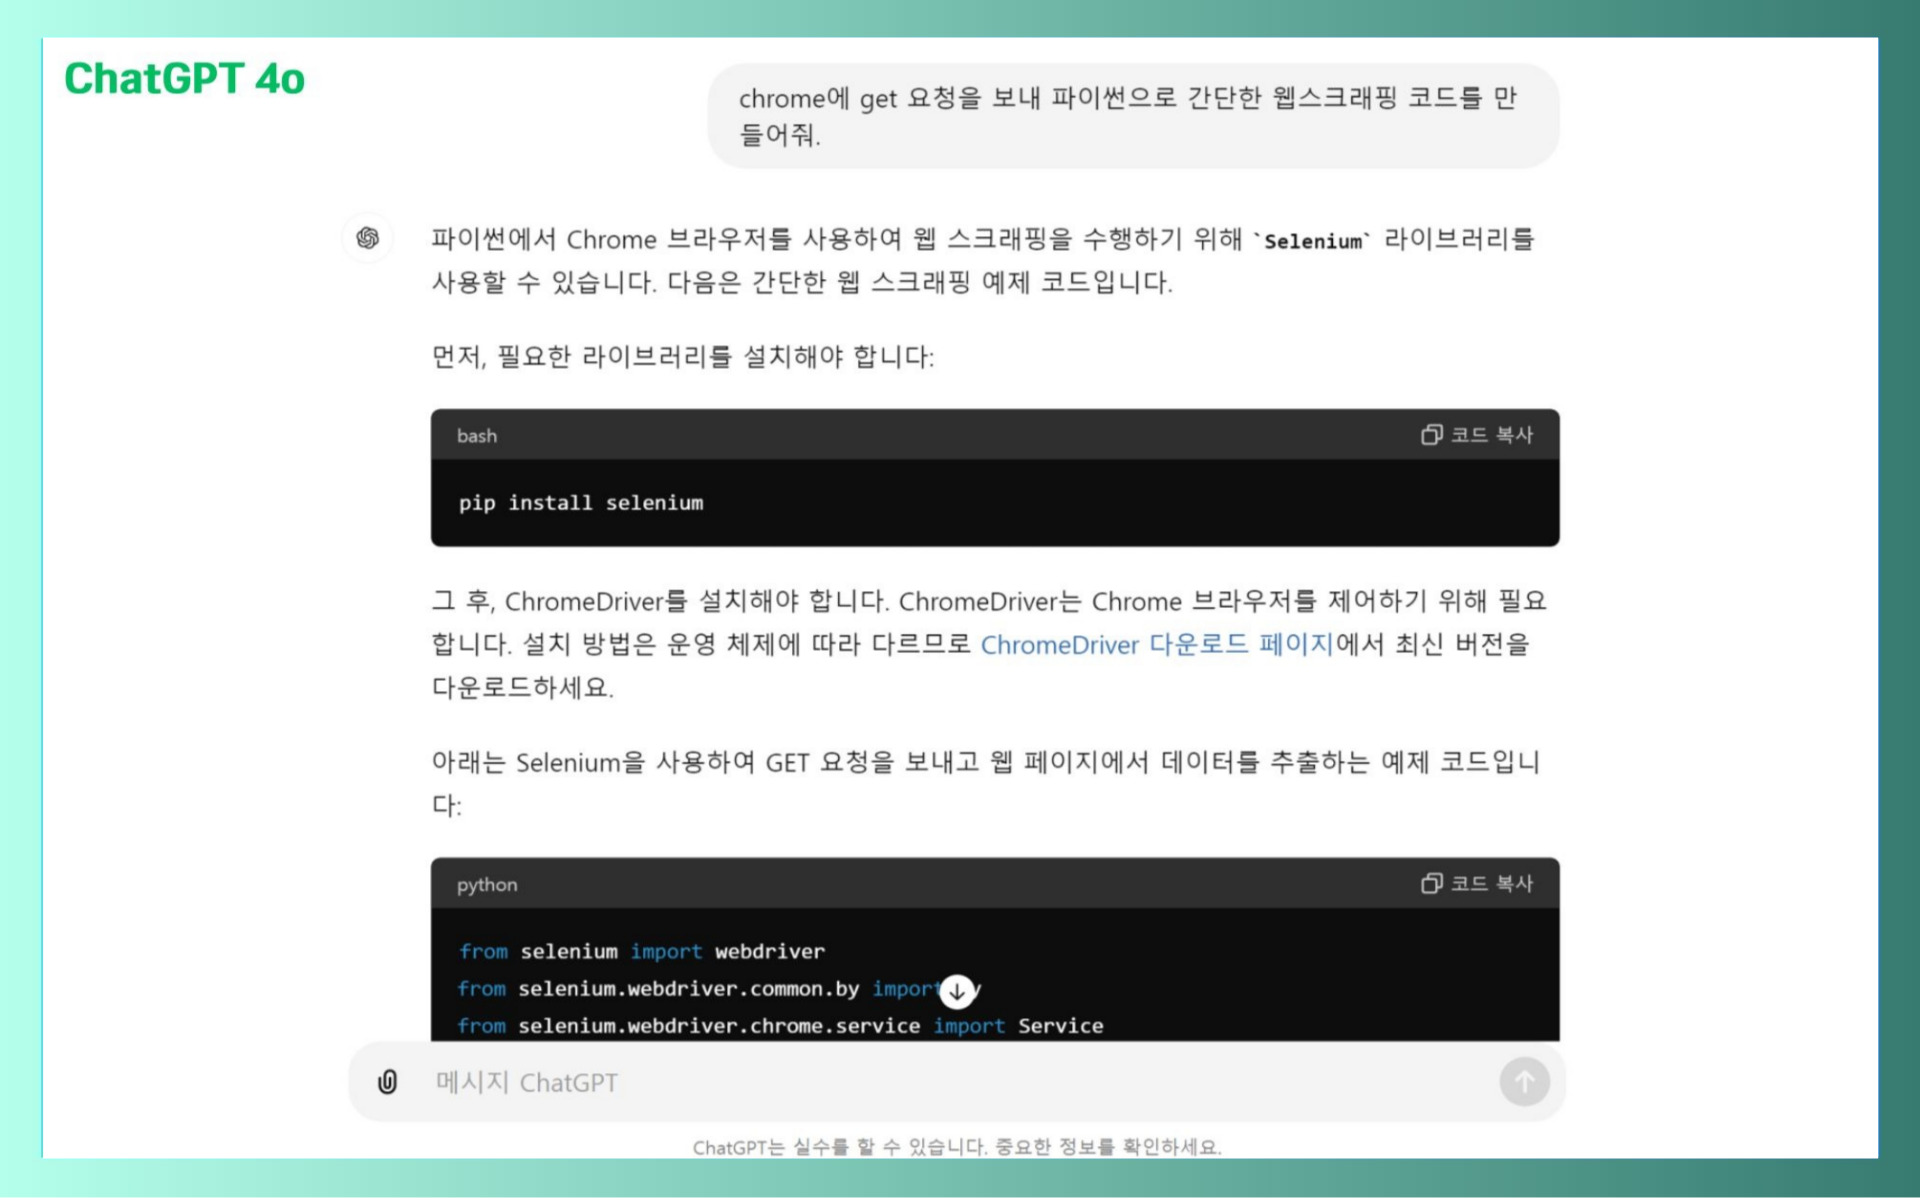Image resolution: width=1920 pixels, height=1200 pixels.
Task: Click the chrome.service import Service line
Action: (x=781, y=1026)
